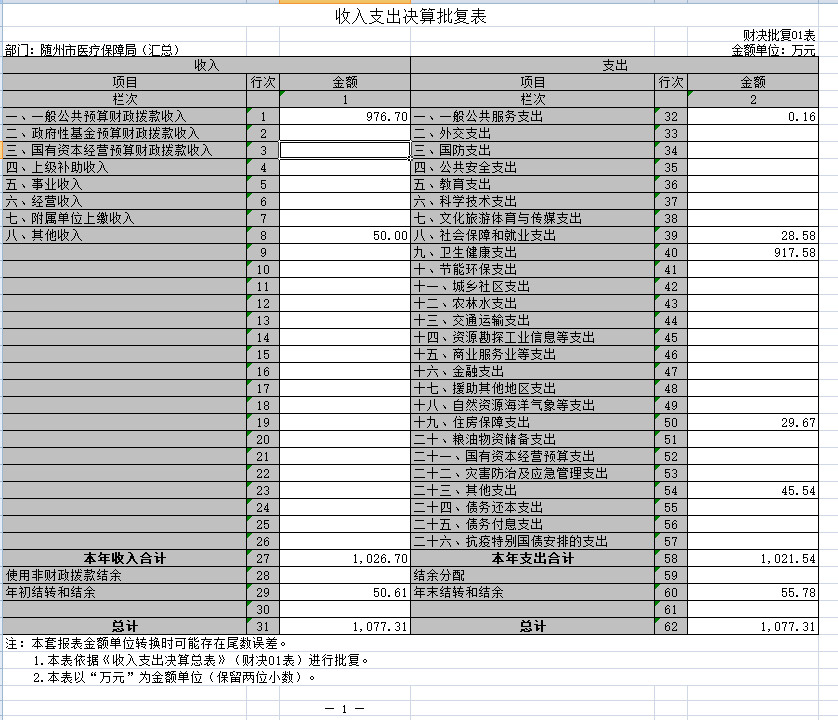Select cell 十六、金融支出

(532, 371)
